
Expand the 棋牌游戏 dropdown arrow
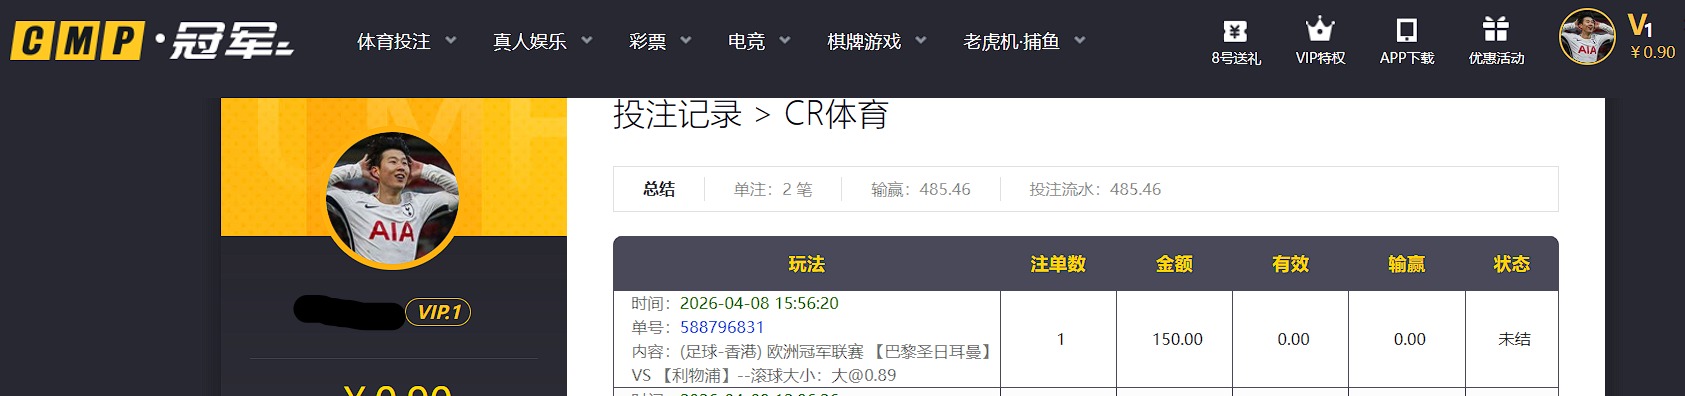921,40
